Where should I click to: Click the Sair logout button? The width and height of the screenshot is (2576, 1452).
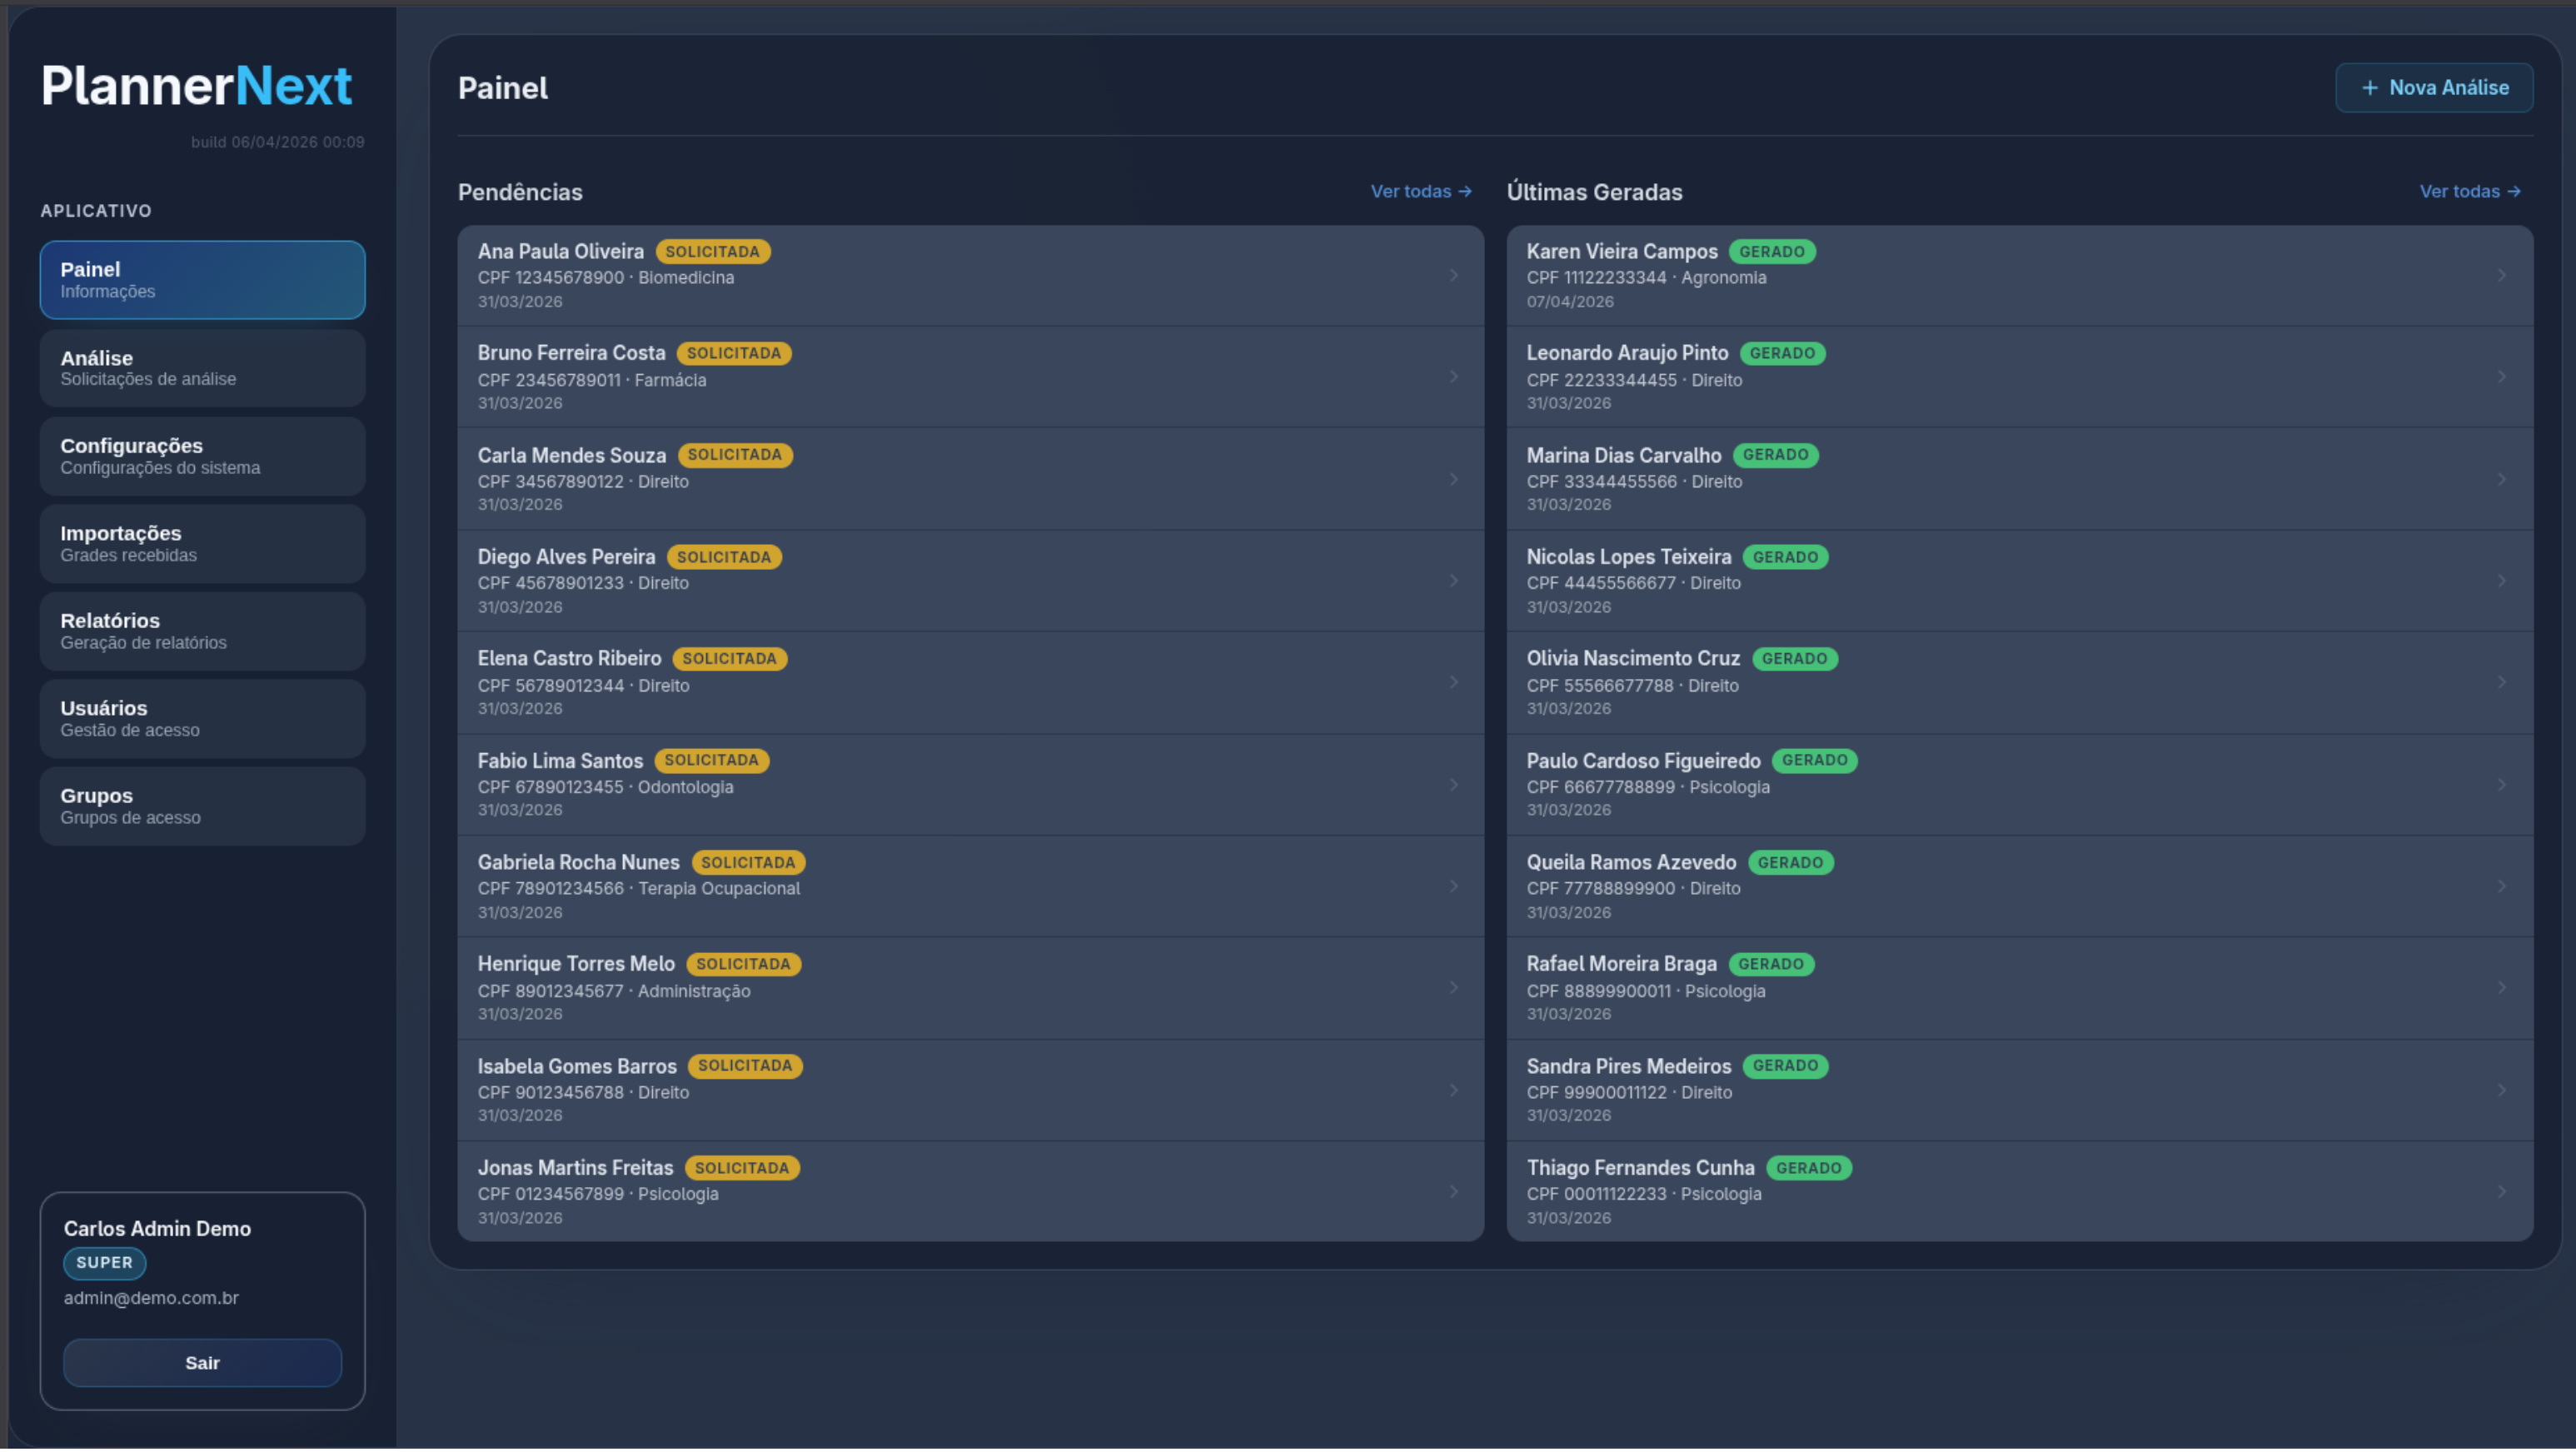click(x=202, y=1363)
